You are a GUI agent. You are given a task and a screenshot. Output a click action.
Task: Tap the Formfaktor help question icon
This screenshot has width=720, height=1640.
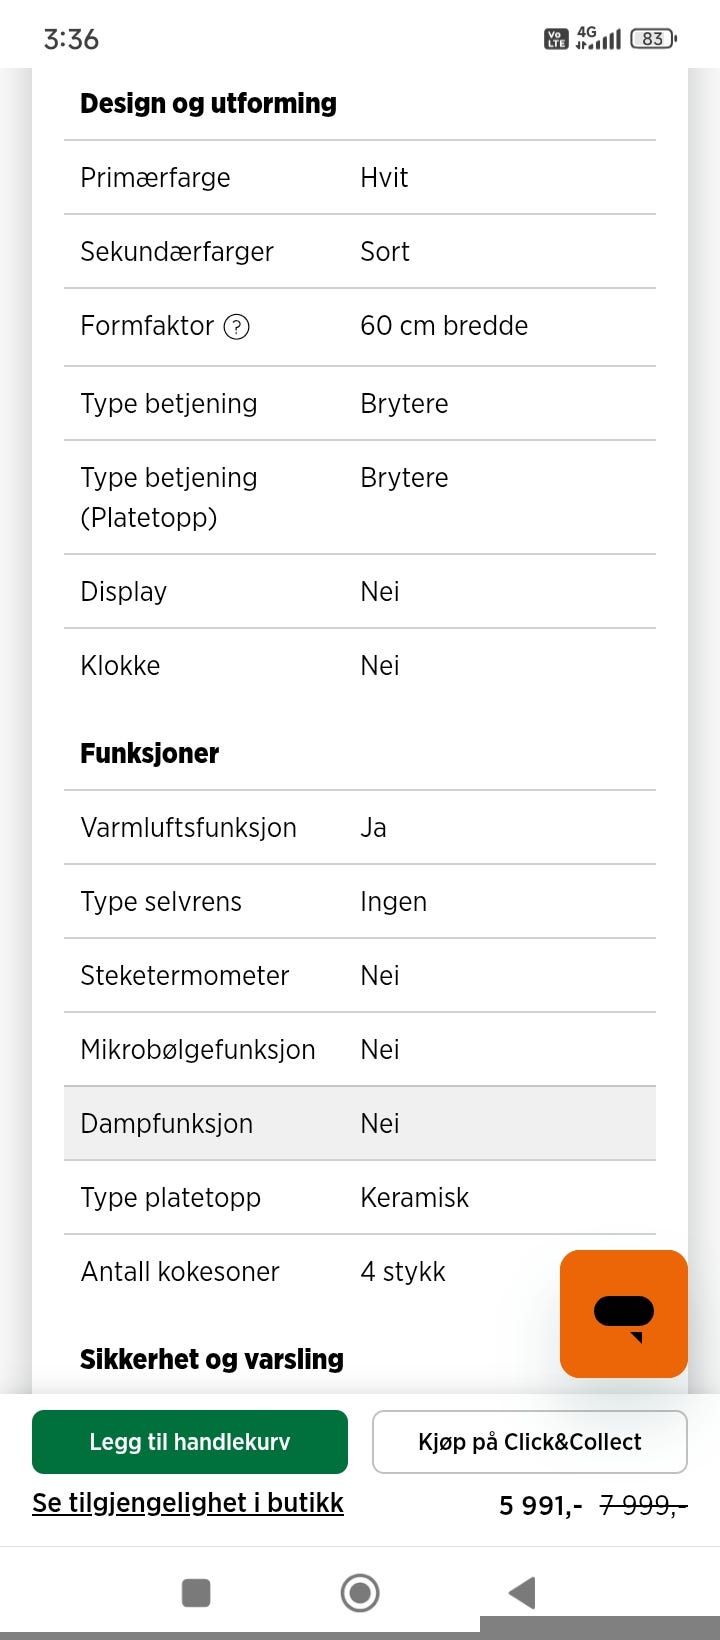click(x=236, y=327)
